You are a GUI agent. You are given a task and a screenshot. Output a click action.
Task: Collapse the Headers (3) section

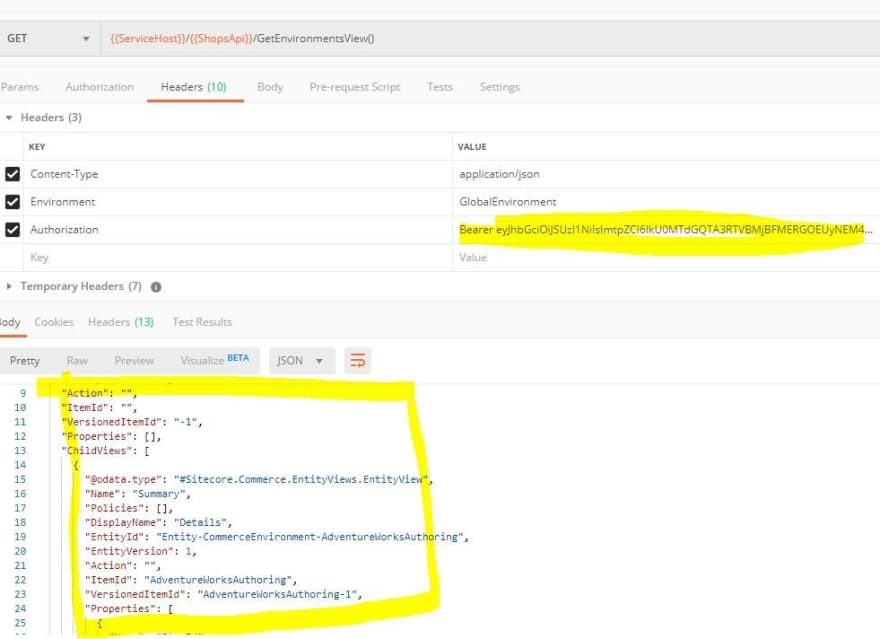pyautogui.click(x=9, y=118)
